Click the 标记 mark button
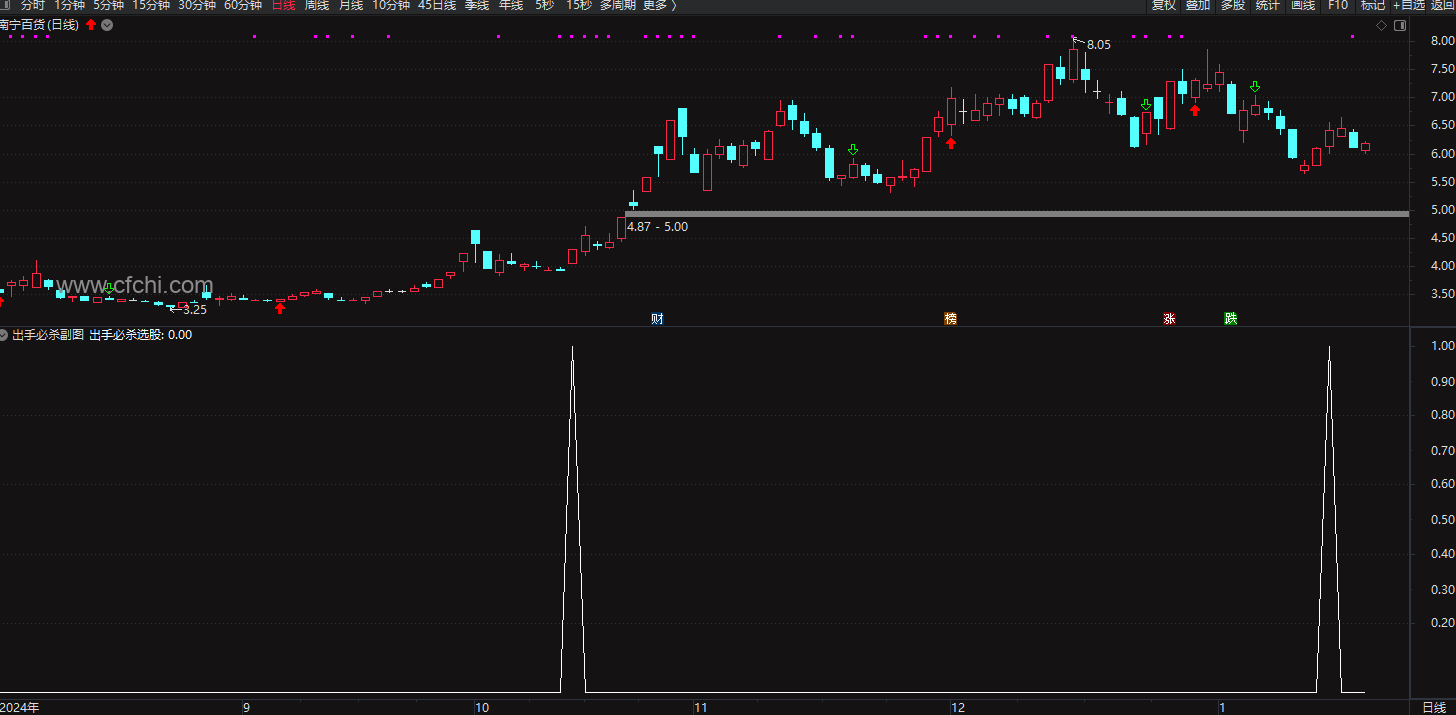Screen dimensions: 1456x715 pos(1373,6)
